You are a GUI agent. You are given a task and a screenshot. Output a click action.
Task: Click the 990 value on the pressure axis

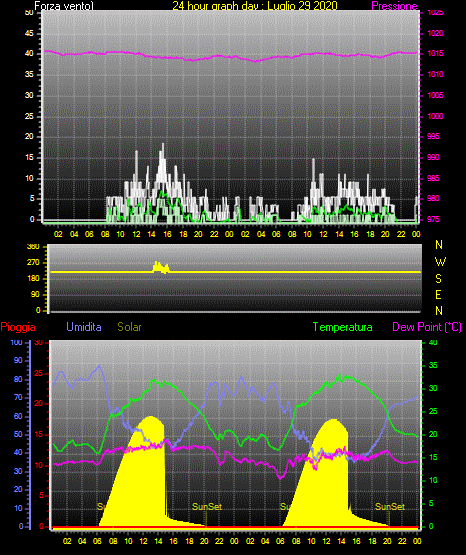coord(433,157)
